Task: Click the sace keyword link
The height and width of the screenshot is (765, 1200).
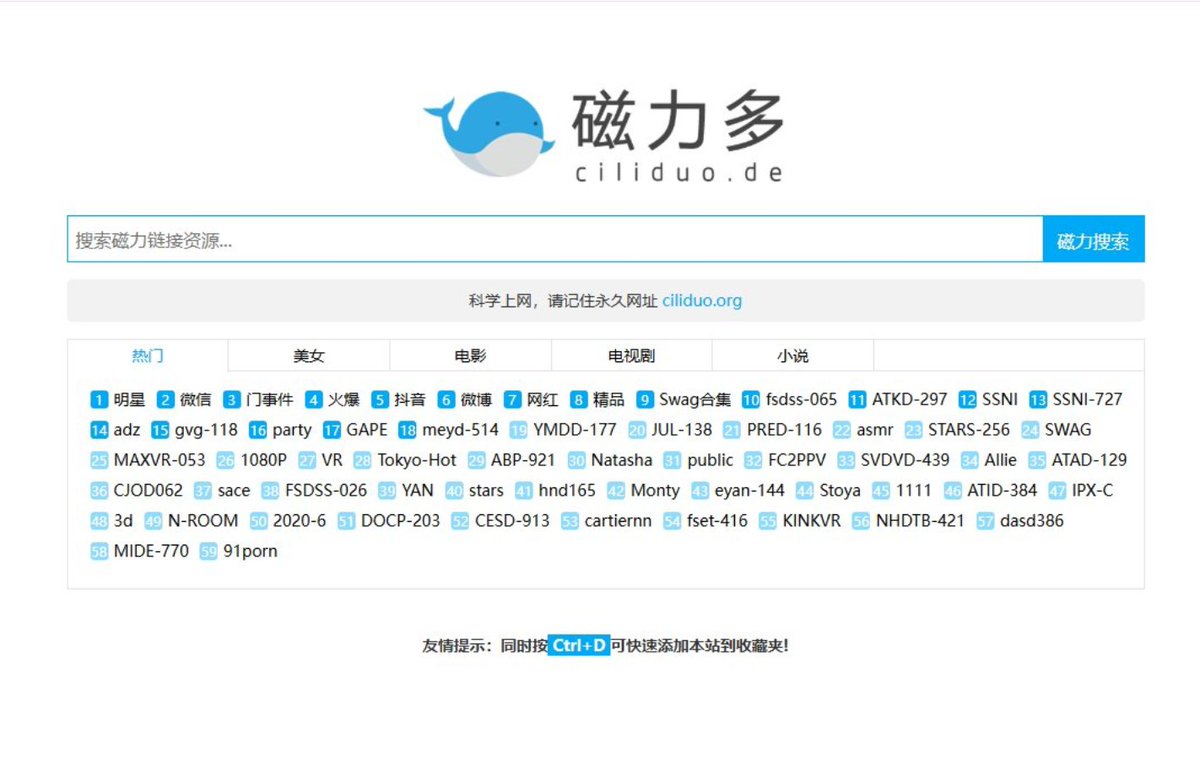Action: [x=234, y=491]
